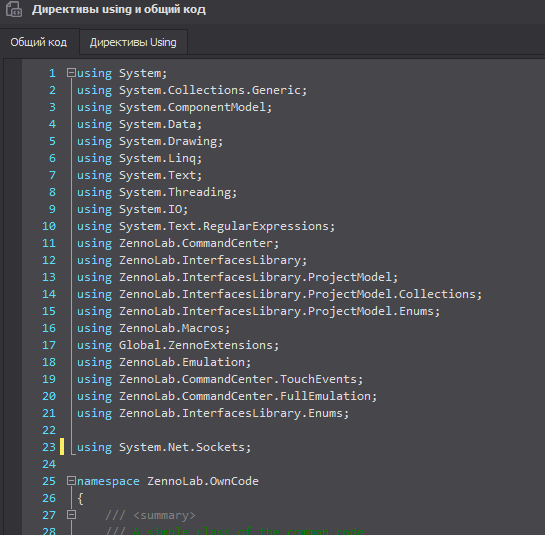Collapse the using block at line 1
545x535 pixels.
pos(71,73)
